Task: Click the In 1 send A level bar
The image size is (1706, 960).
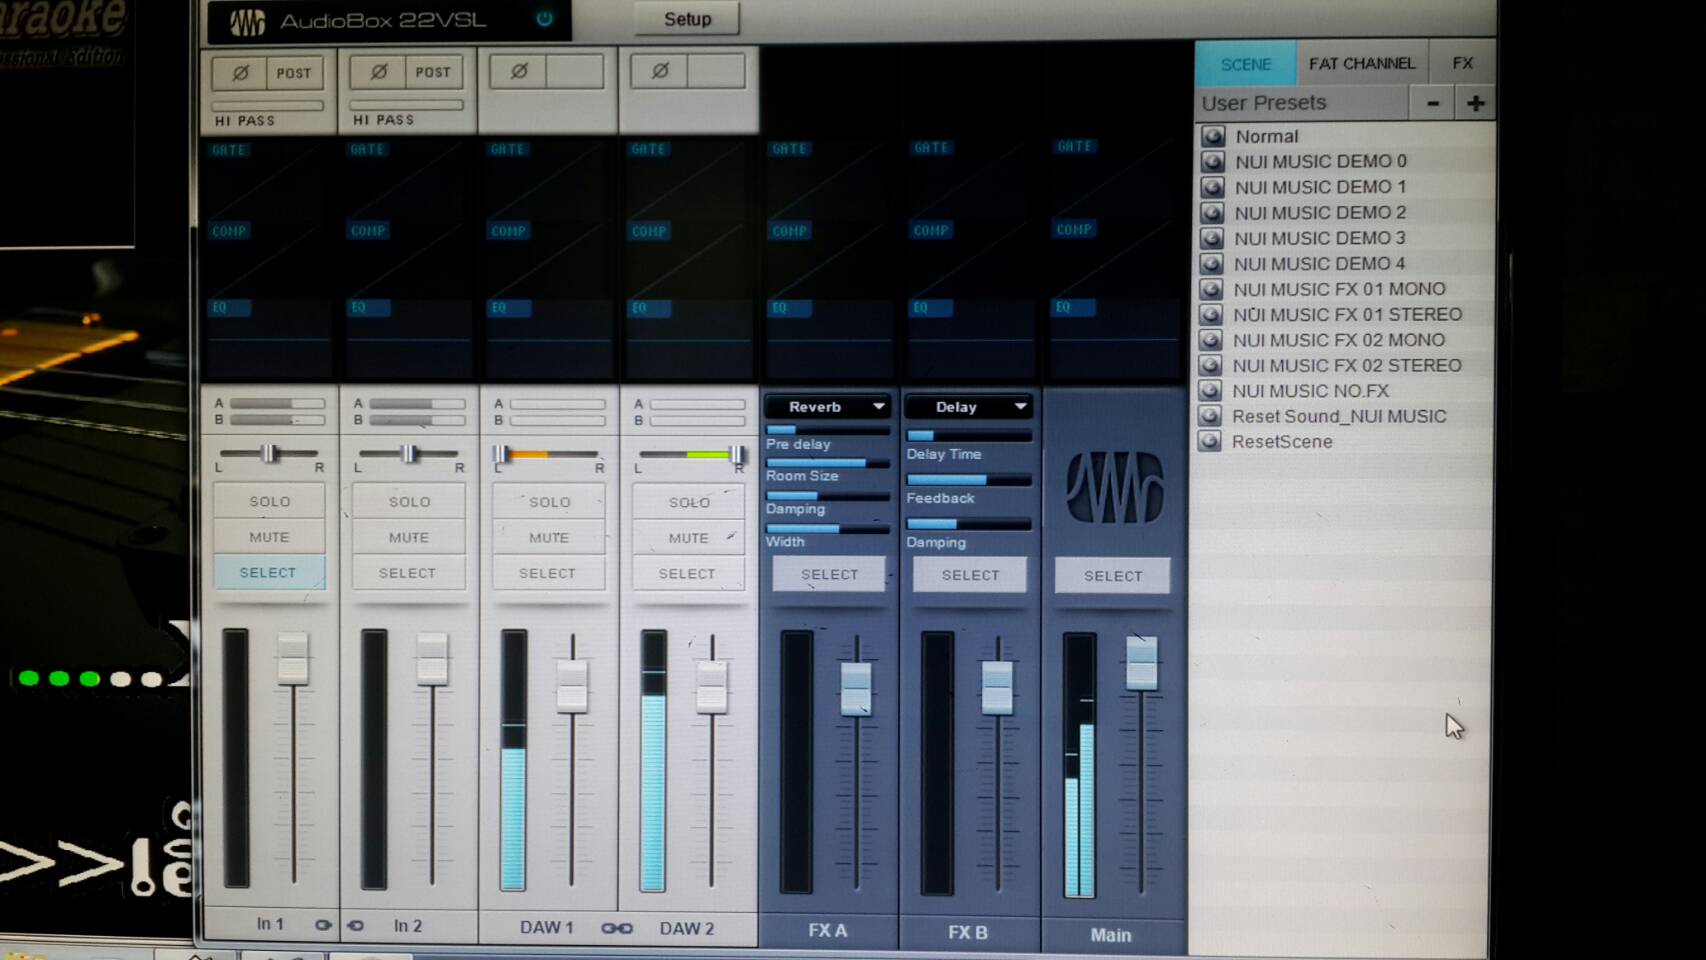Action: click(x=277, y=403)
